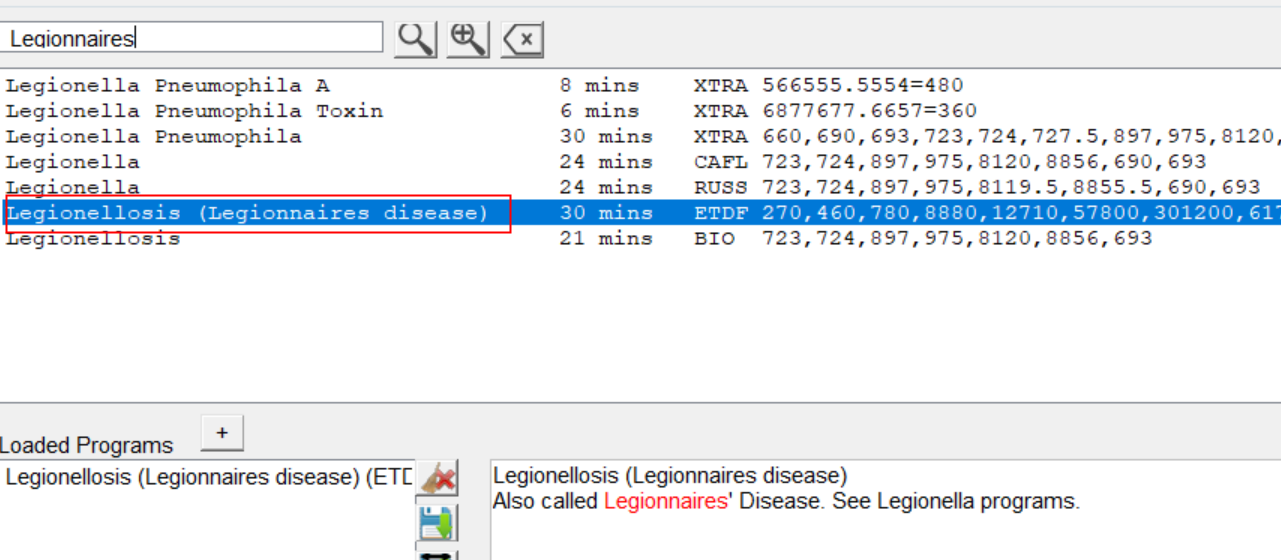Clear loaded programs with broom icon
Image resolution: width=1281 pixels, height=560 pixels.
pyautogui.click(x=437, y=479)
